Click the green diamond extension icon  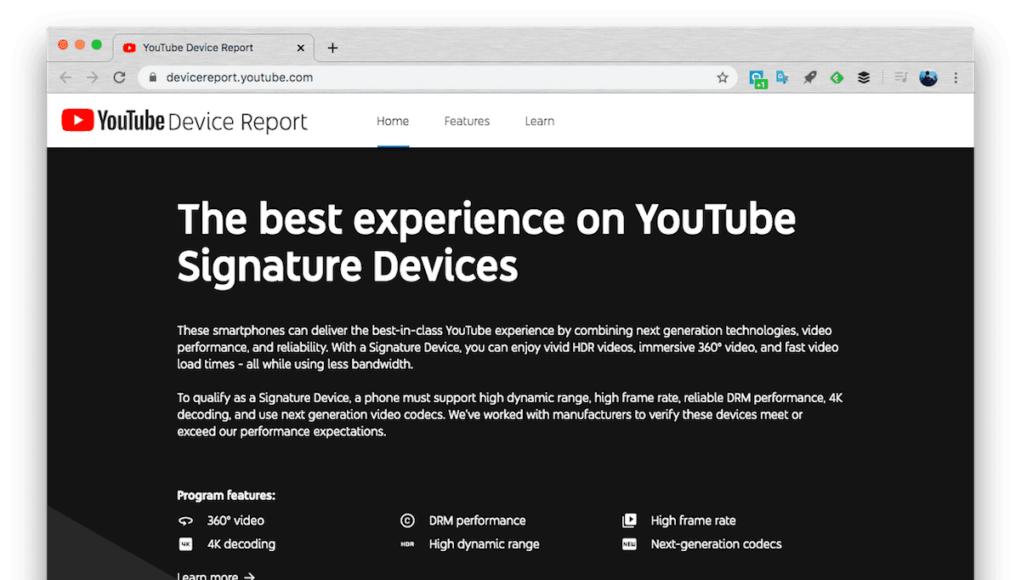(x=837, y=77)
